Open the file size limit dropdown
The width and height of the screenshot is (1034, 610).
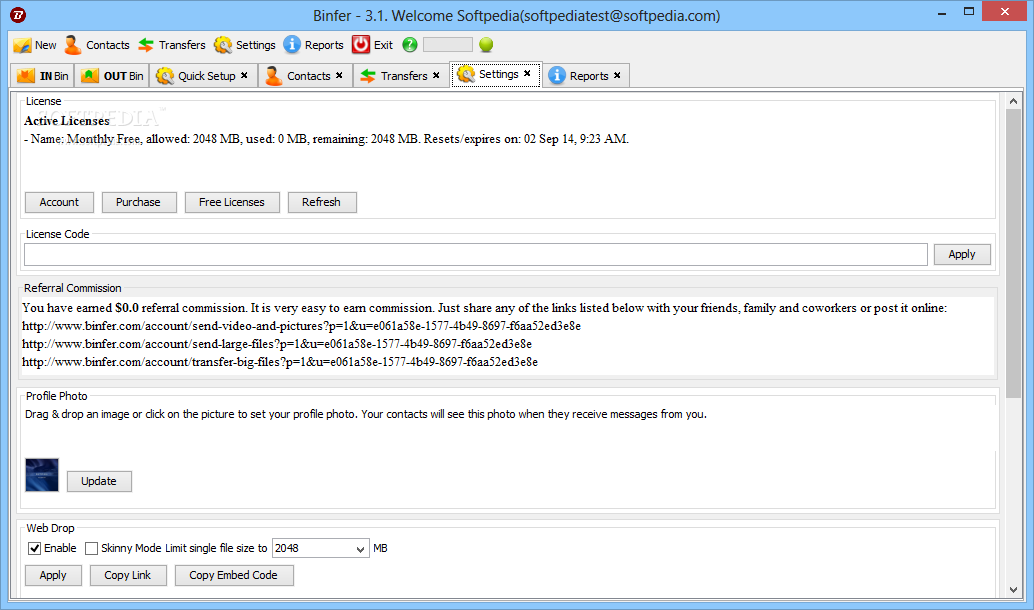(x=361, y=549)
